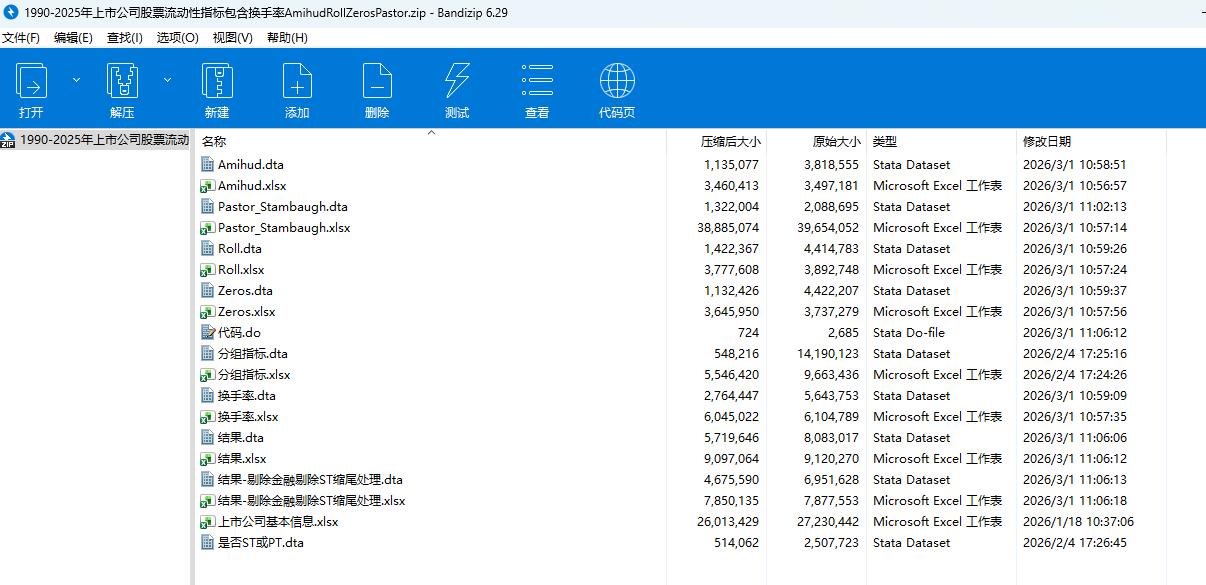Select the file name Pastor_Stambaugh.xlsx
Screen dimensions: 1206x585
(284, 227)
